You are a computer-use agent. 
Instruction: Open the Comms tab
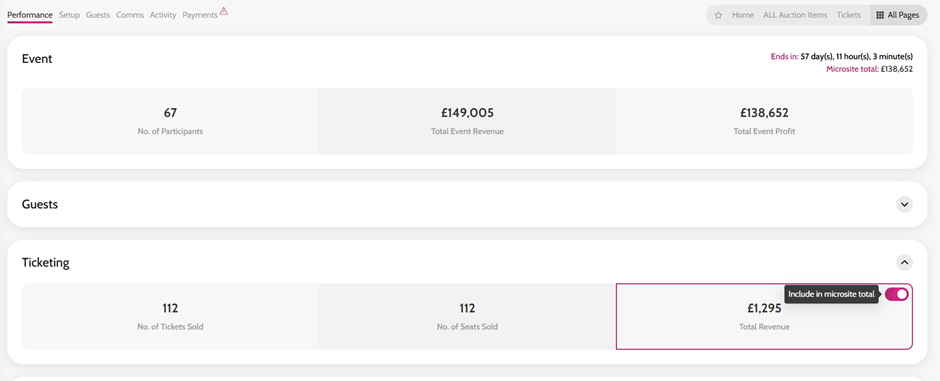[x=130, y=15]
